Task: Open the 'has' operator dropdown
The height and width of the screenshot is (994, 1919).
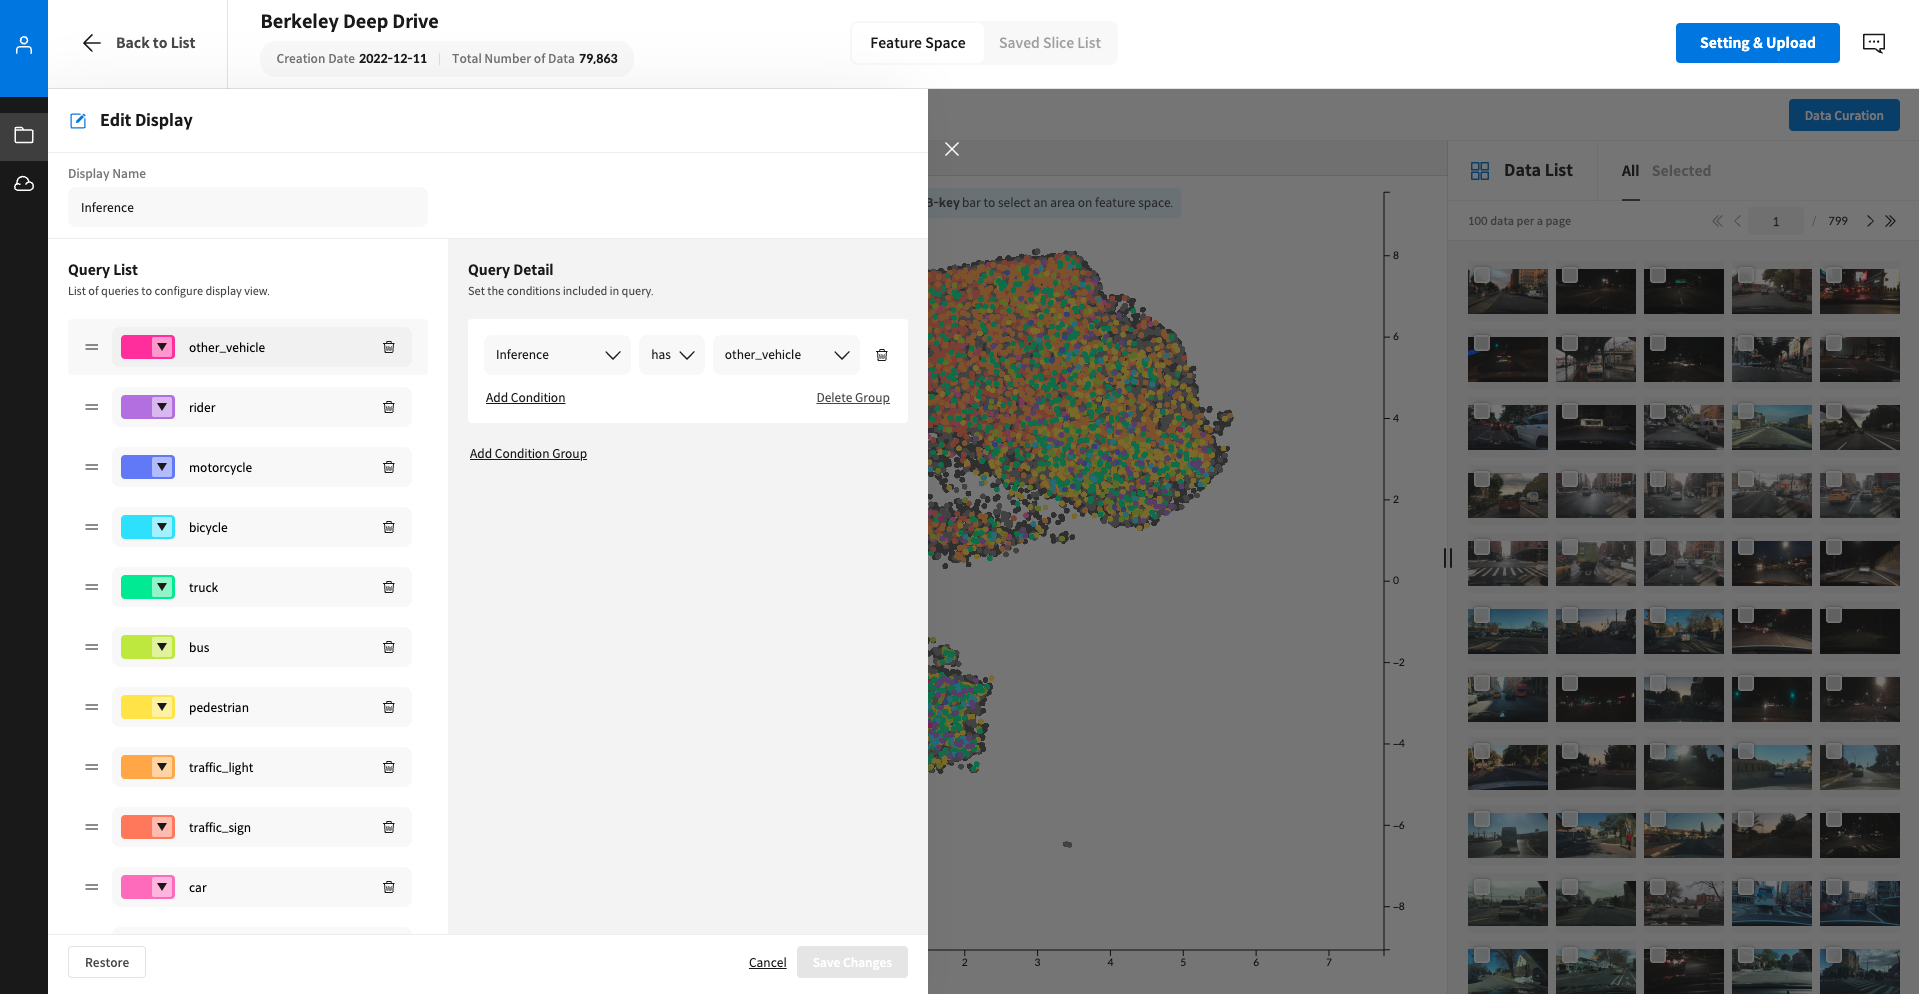Action: (672, 355)
